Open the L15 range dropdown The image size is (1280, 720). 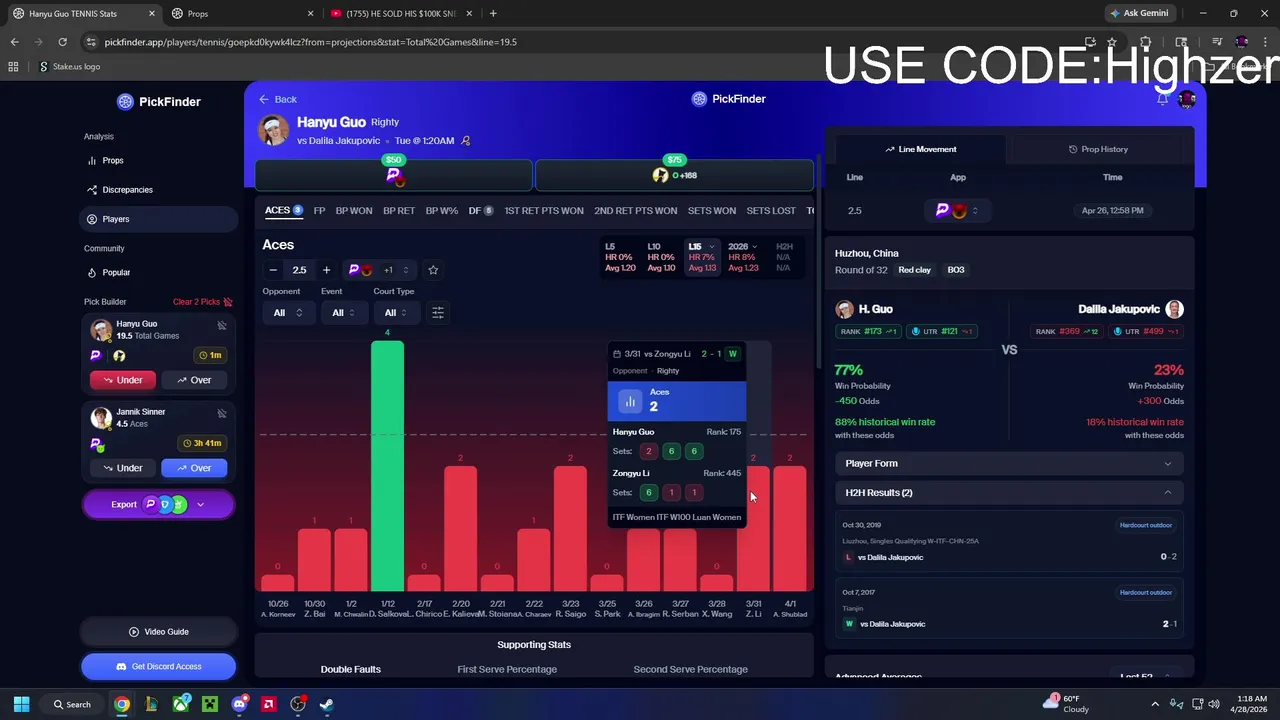[x=702, y=257]
